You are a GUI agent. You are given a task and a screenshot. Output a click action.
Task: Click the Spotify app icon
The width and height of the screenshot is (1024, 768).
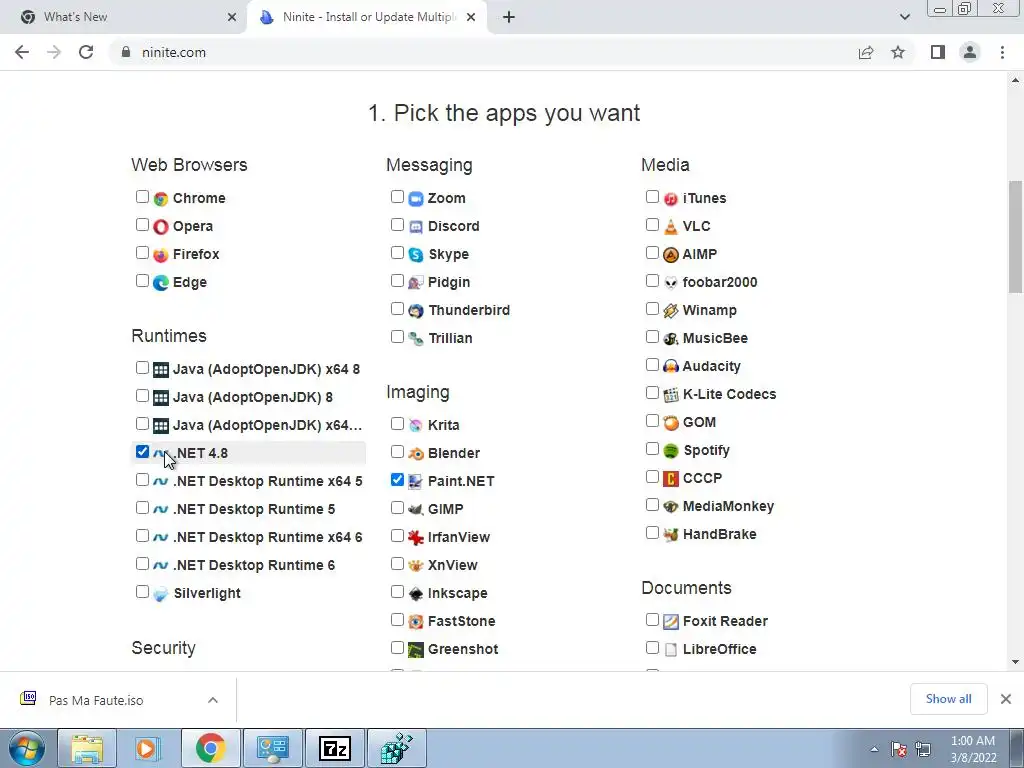pos(671,451)
